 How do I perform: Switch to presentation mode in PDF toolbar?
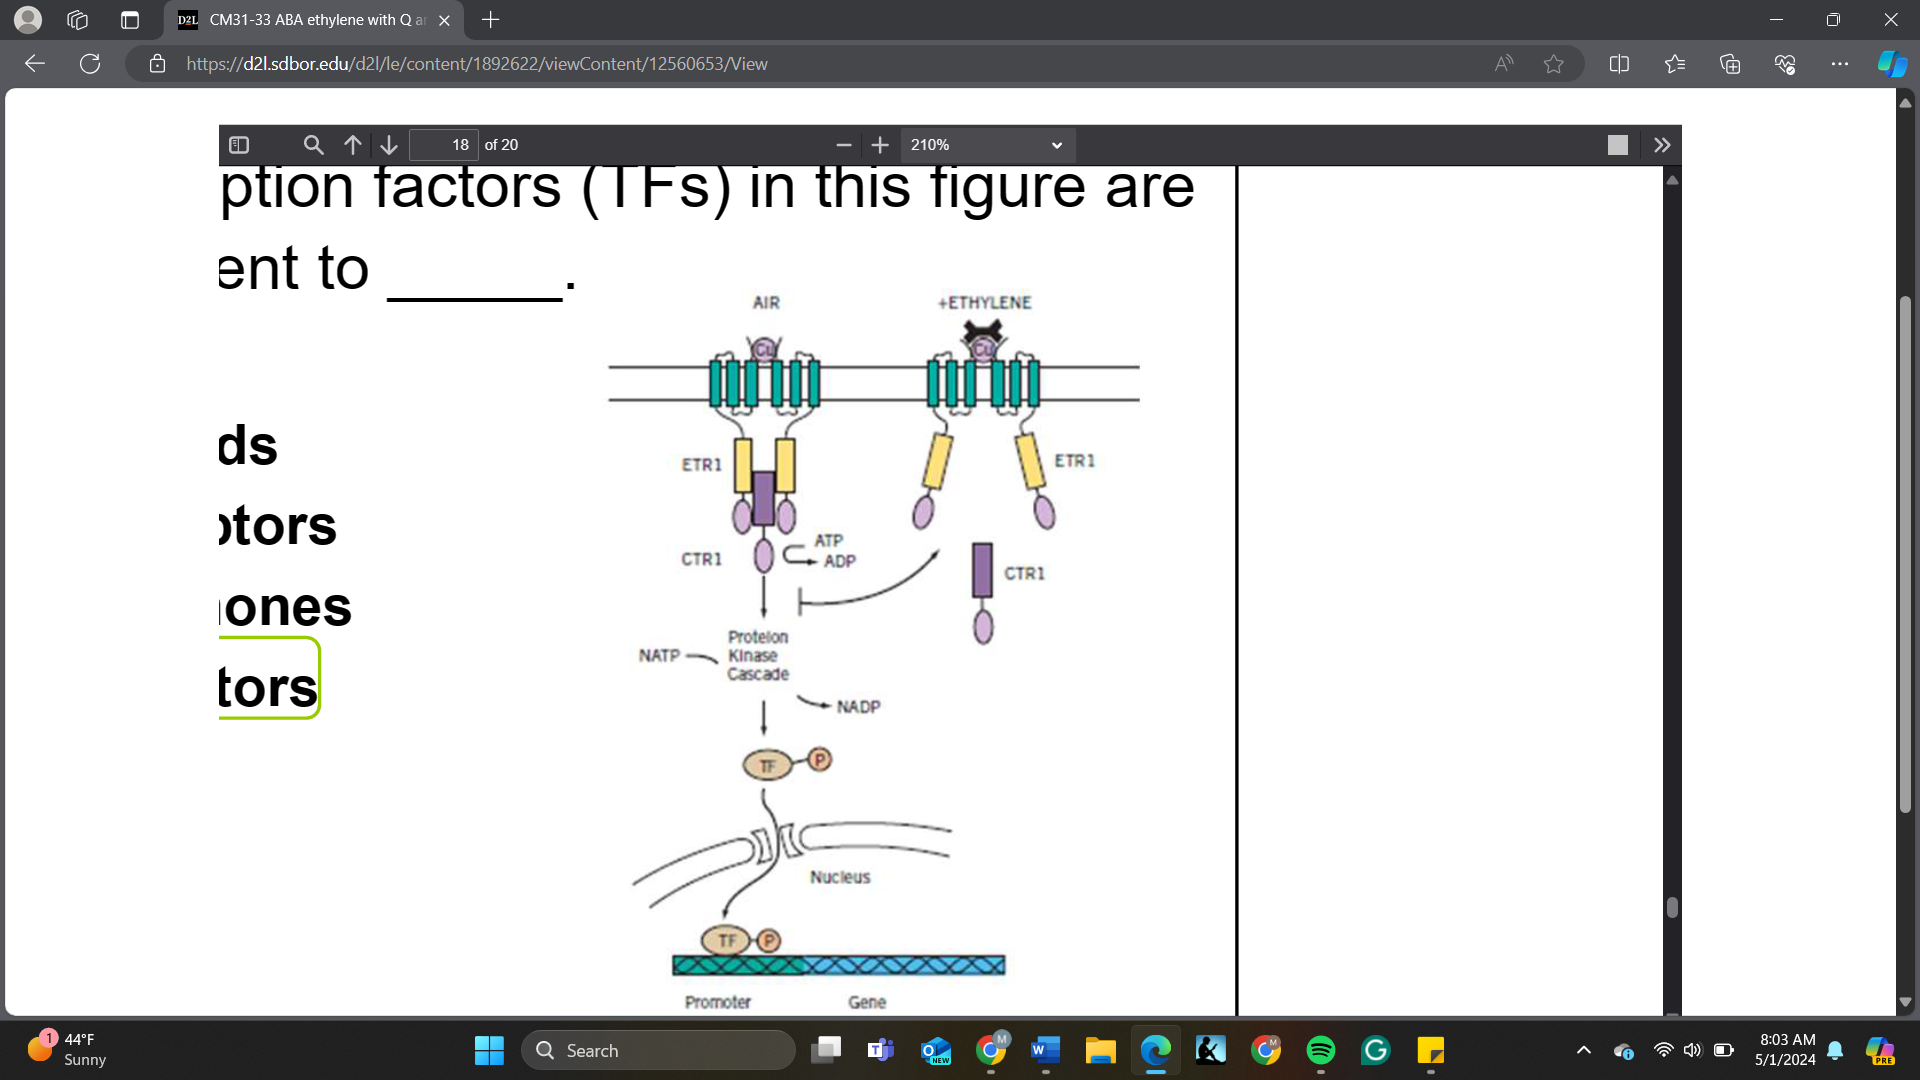(1617, 145)
